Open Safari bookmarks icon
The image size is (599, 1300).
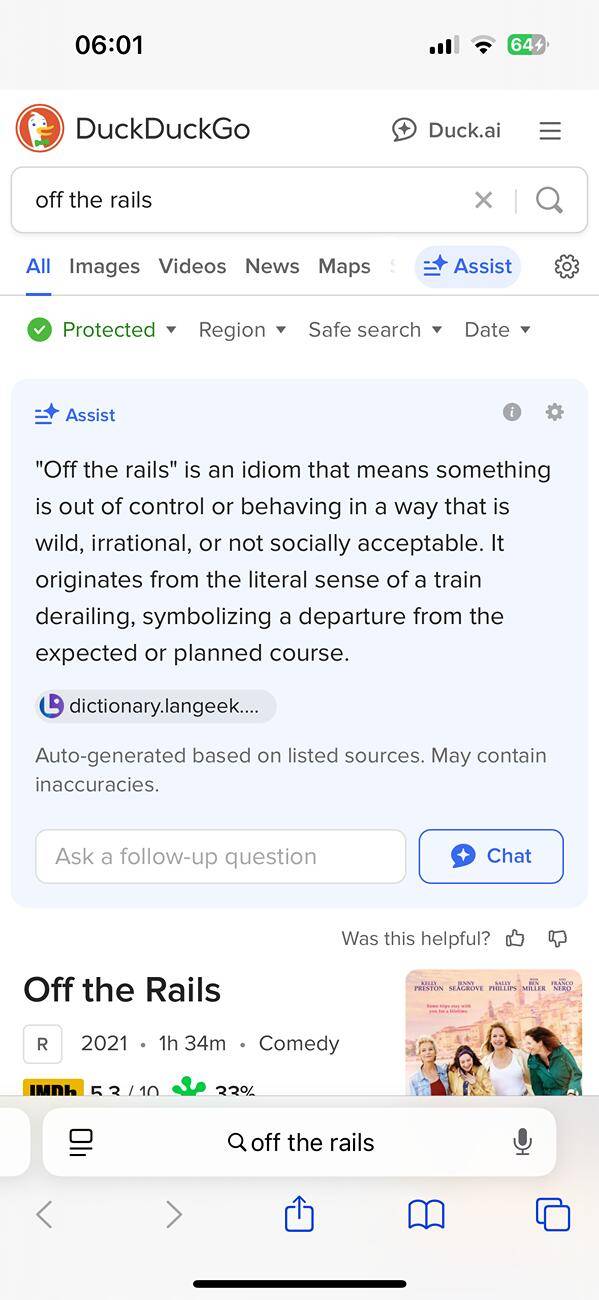(427, 1215)
